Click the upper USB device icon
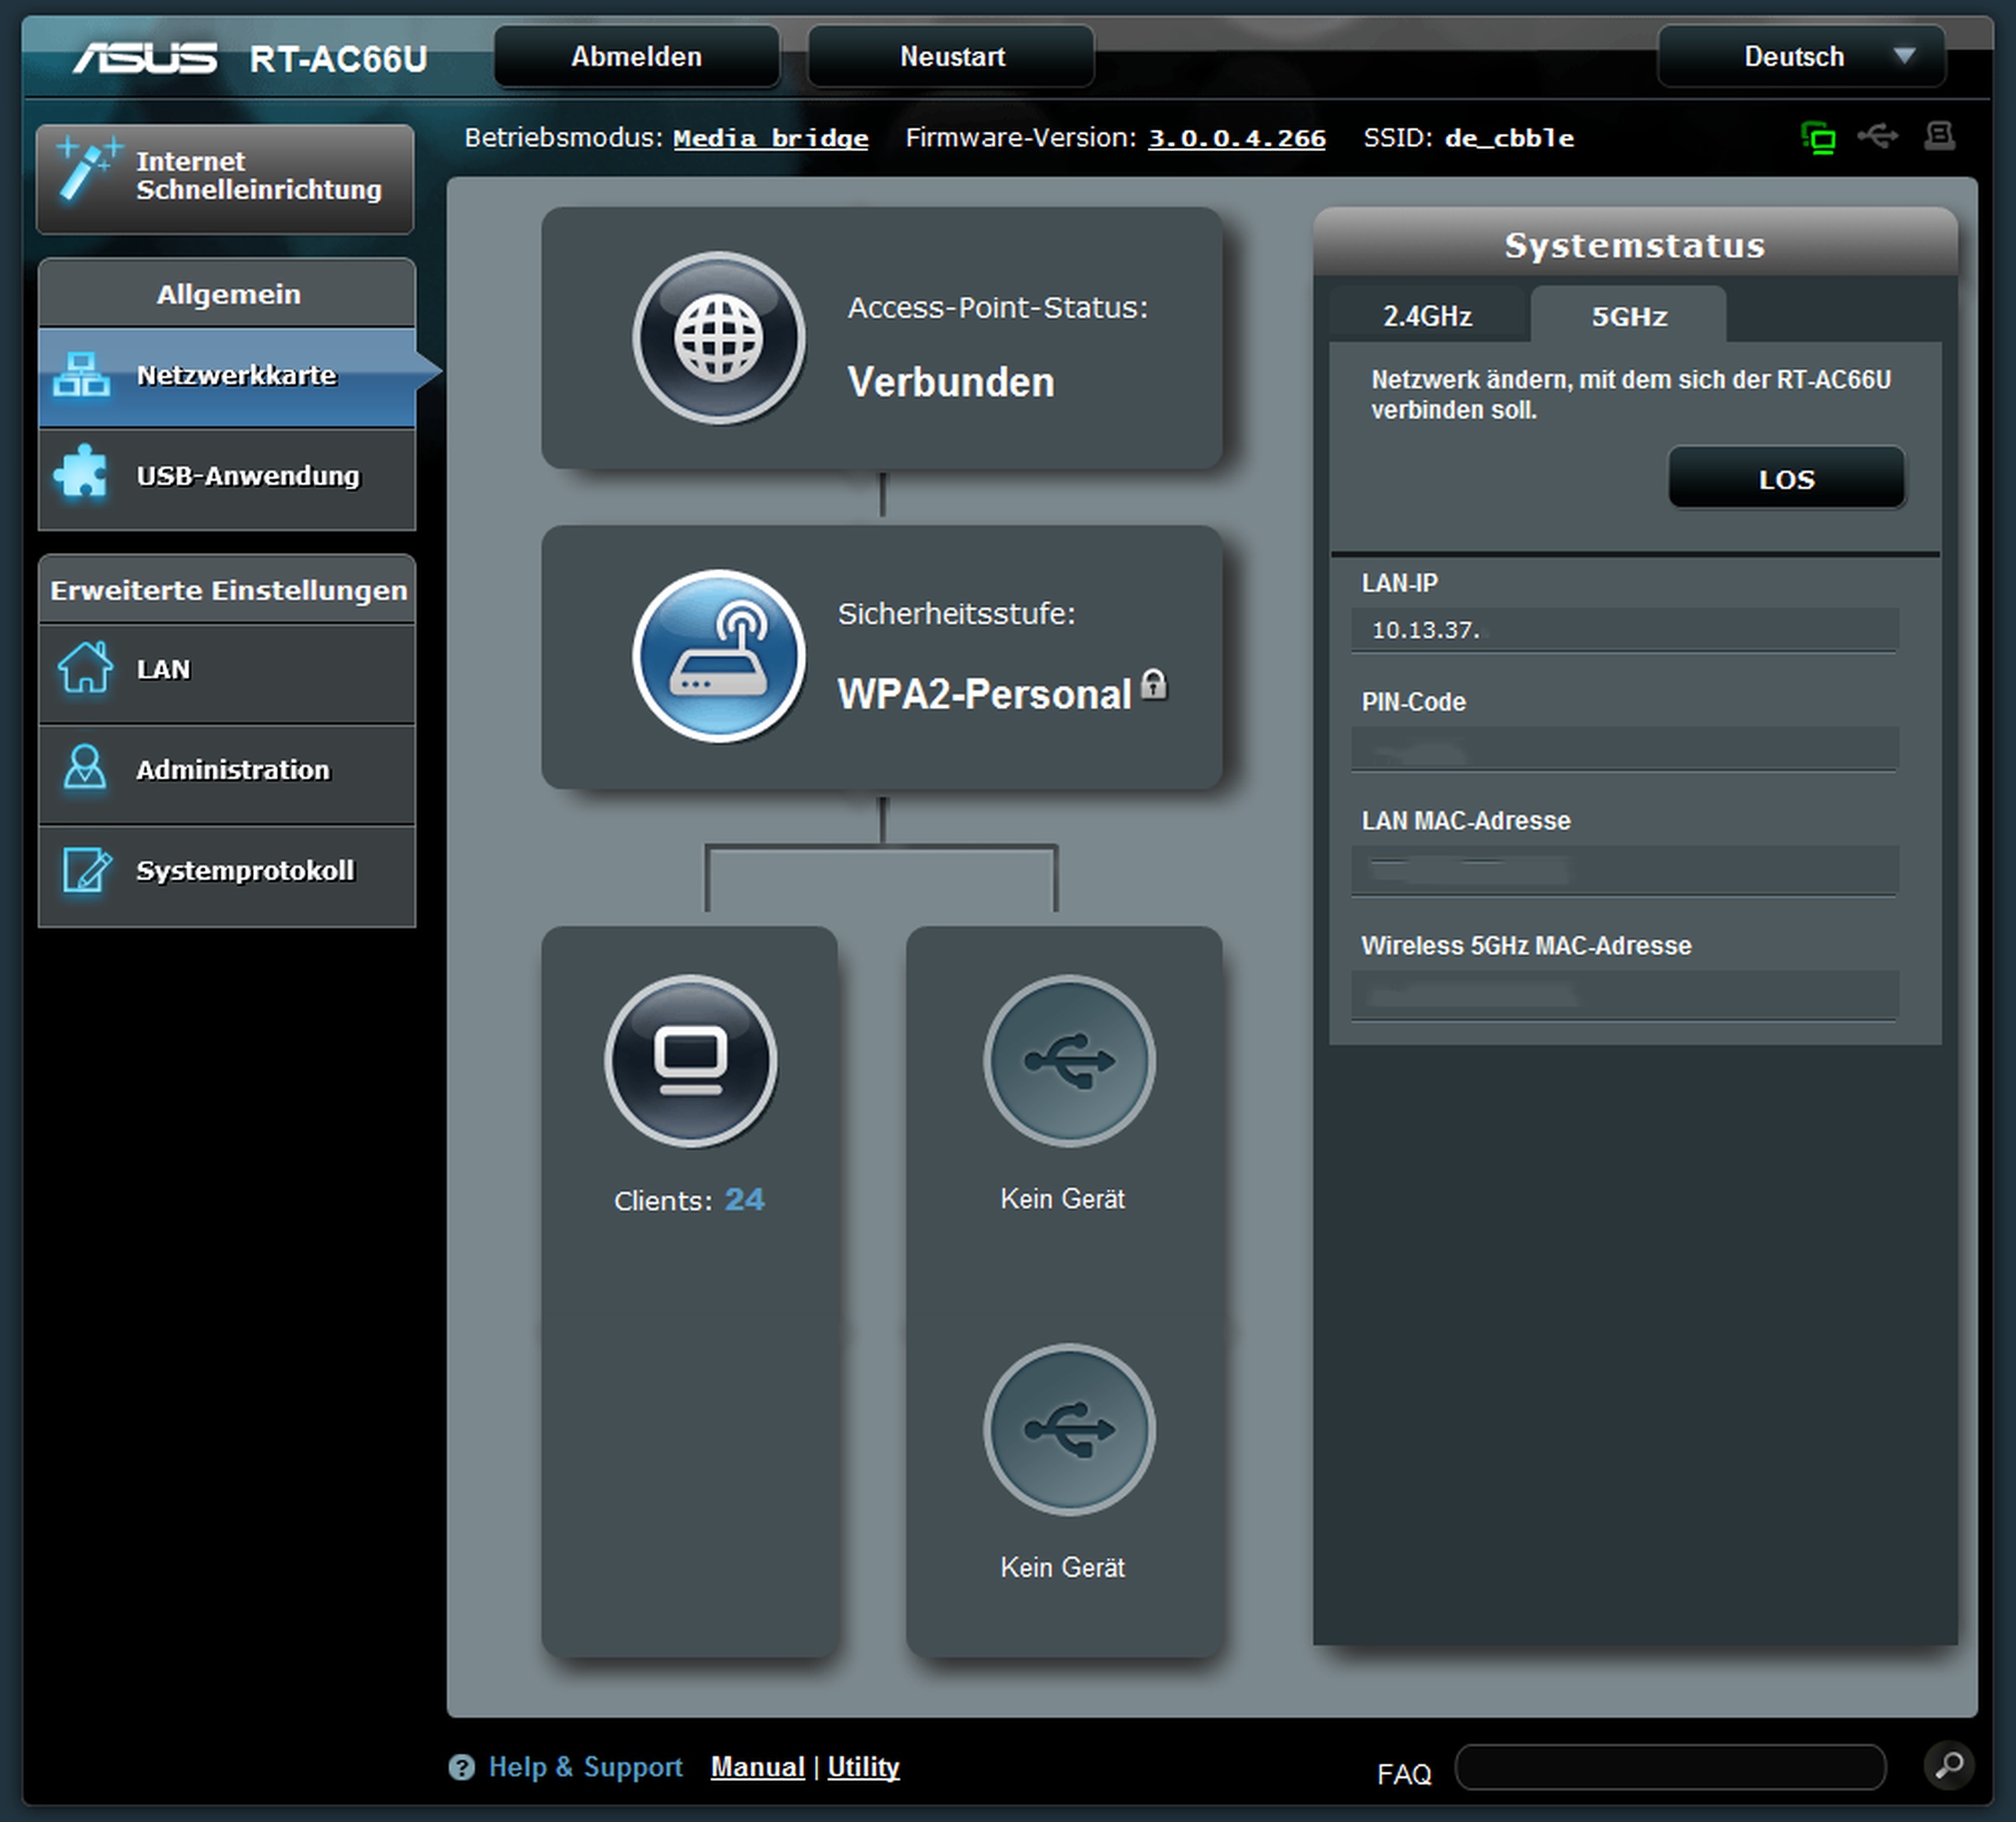The width and height of the screenshot is (2016, 1822). [x=1069, y=1061]
